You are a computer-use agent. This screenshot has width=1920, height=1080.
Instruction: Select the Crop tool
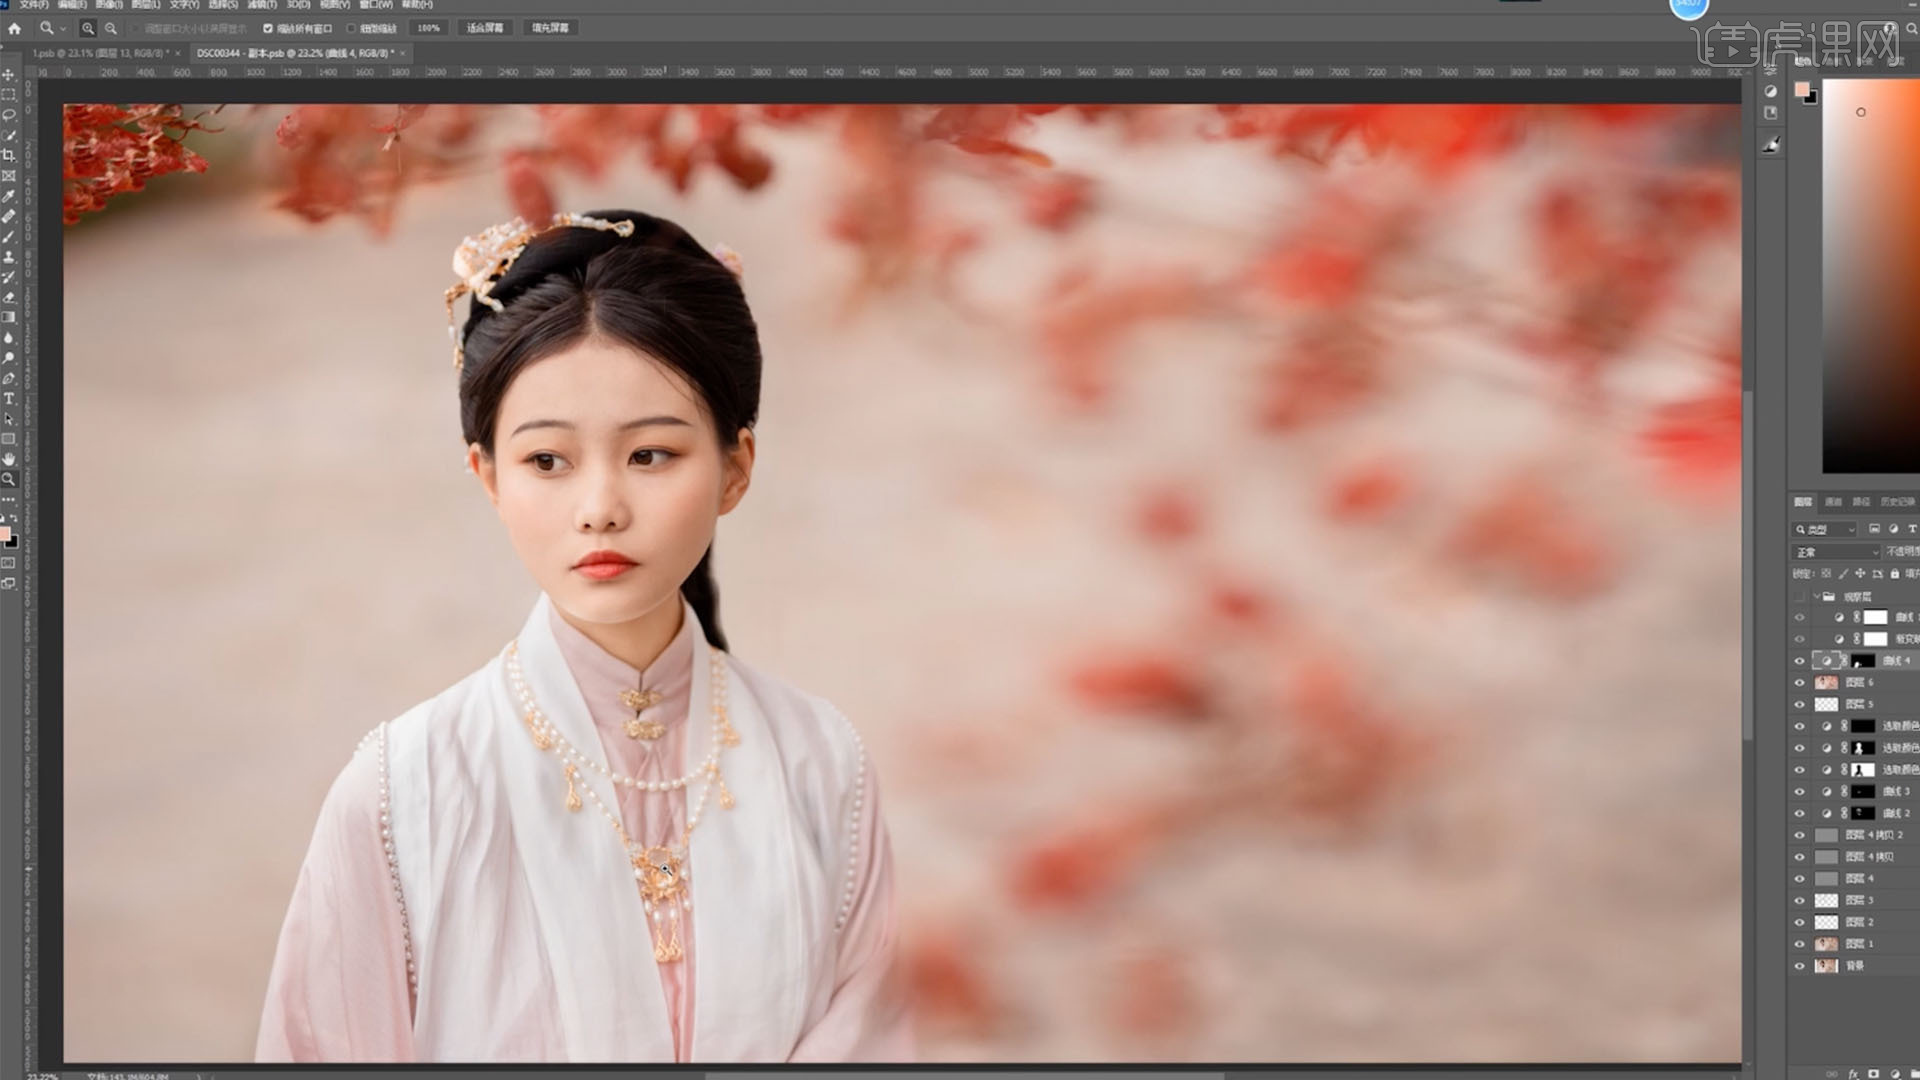[x=9, y=155]
